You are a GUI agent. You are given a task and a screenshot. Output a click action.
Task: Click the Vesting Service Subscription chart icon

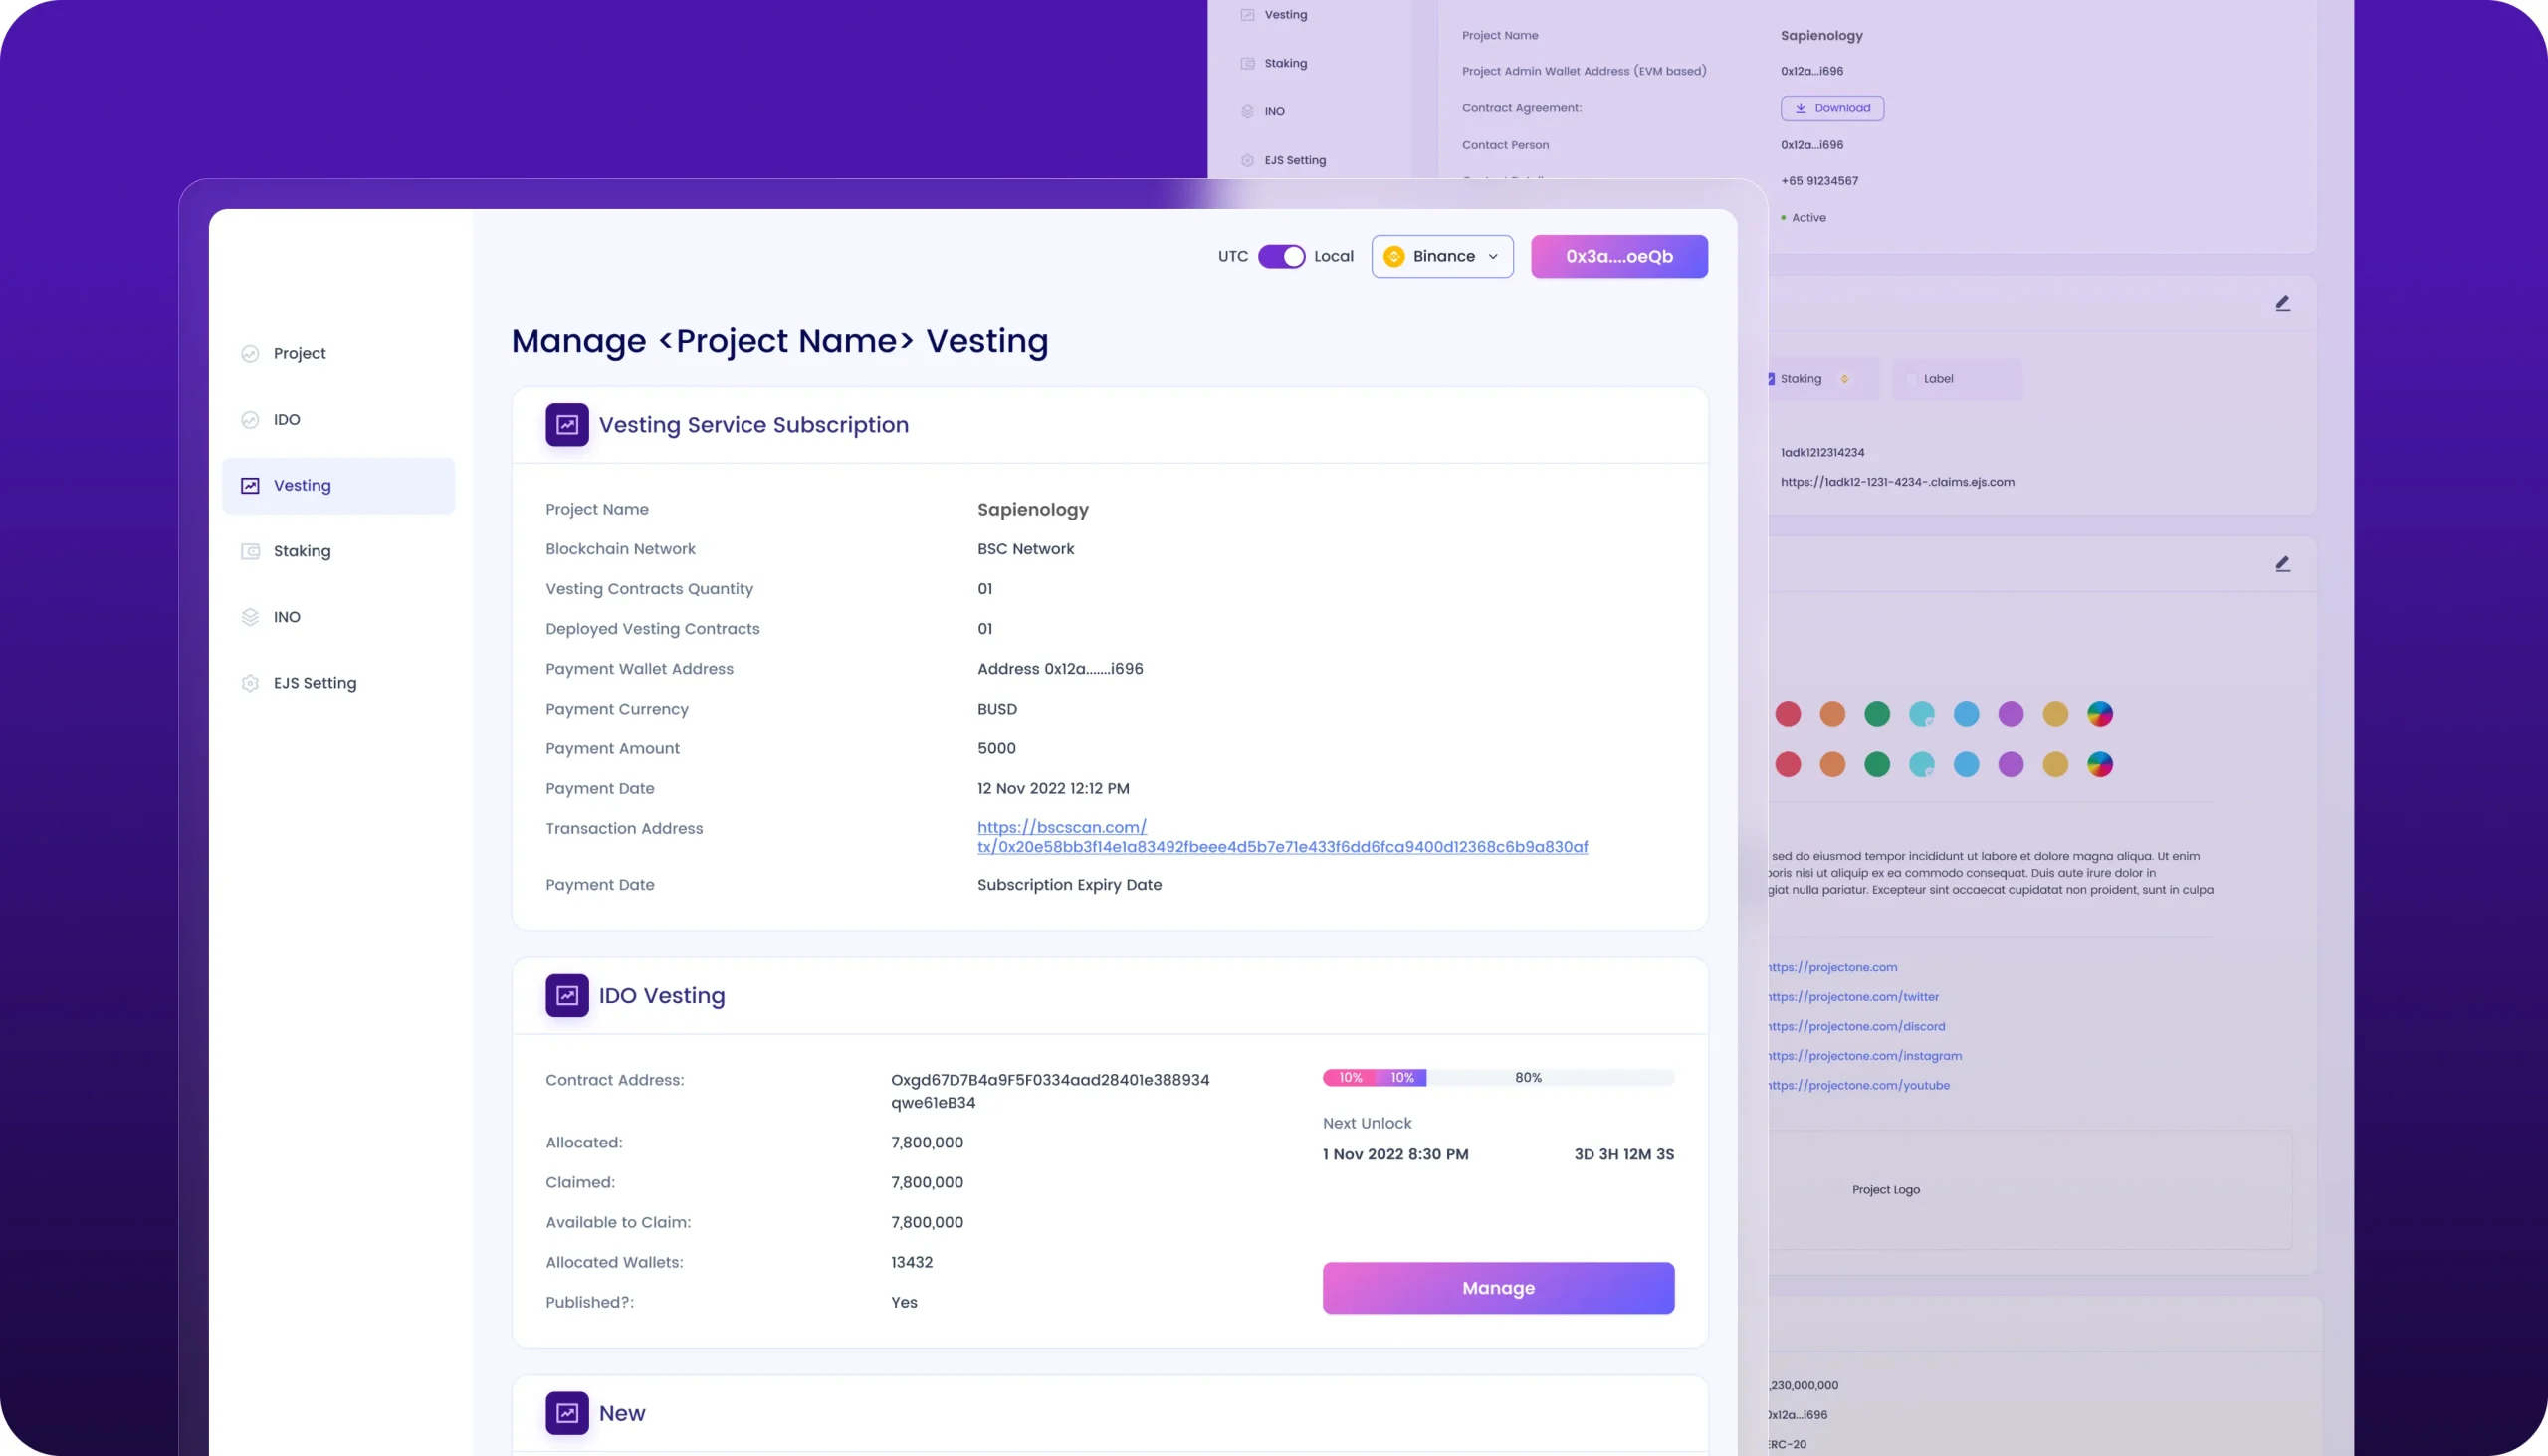567,425
